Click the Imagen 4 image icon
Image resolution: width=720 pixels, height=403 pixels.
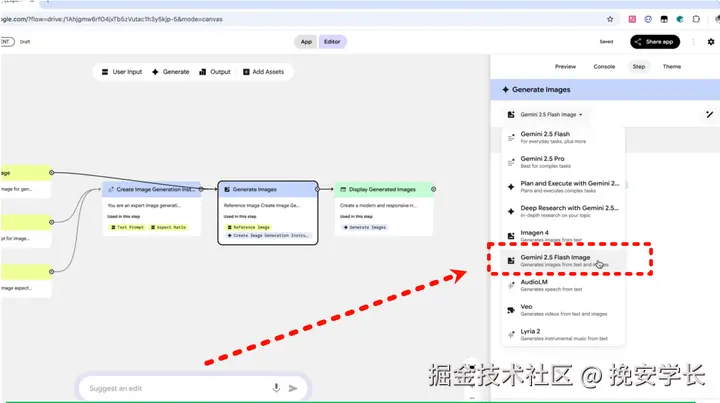[511, 236]
